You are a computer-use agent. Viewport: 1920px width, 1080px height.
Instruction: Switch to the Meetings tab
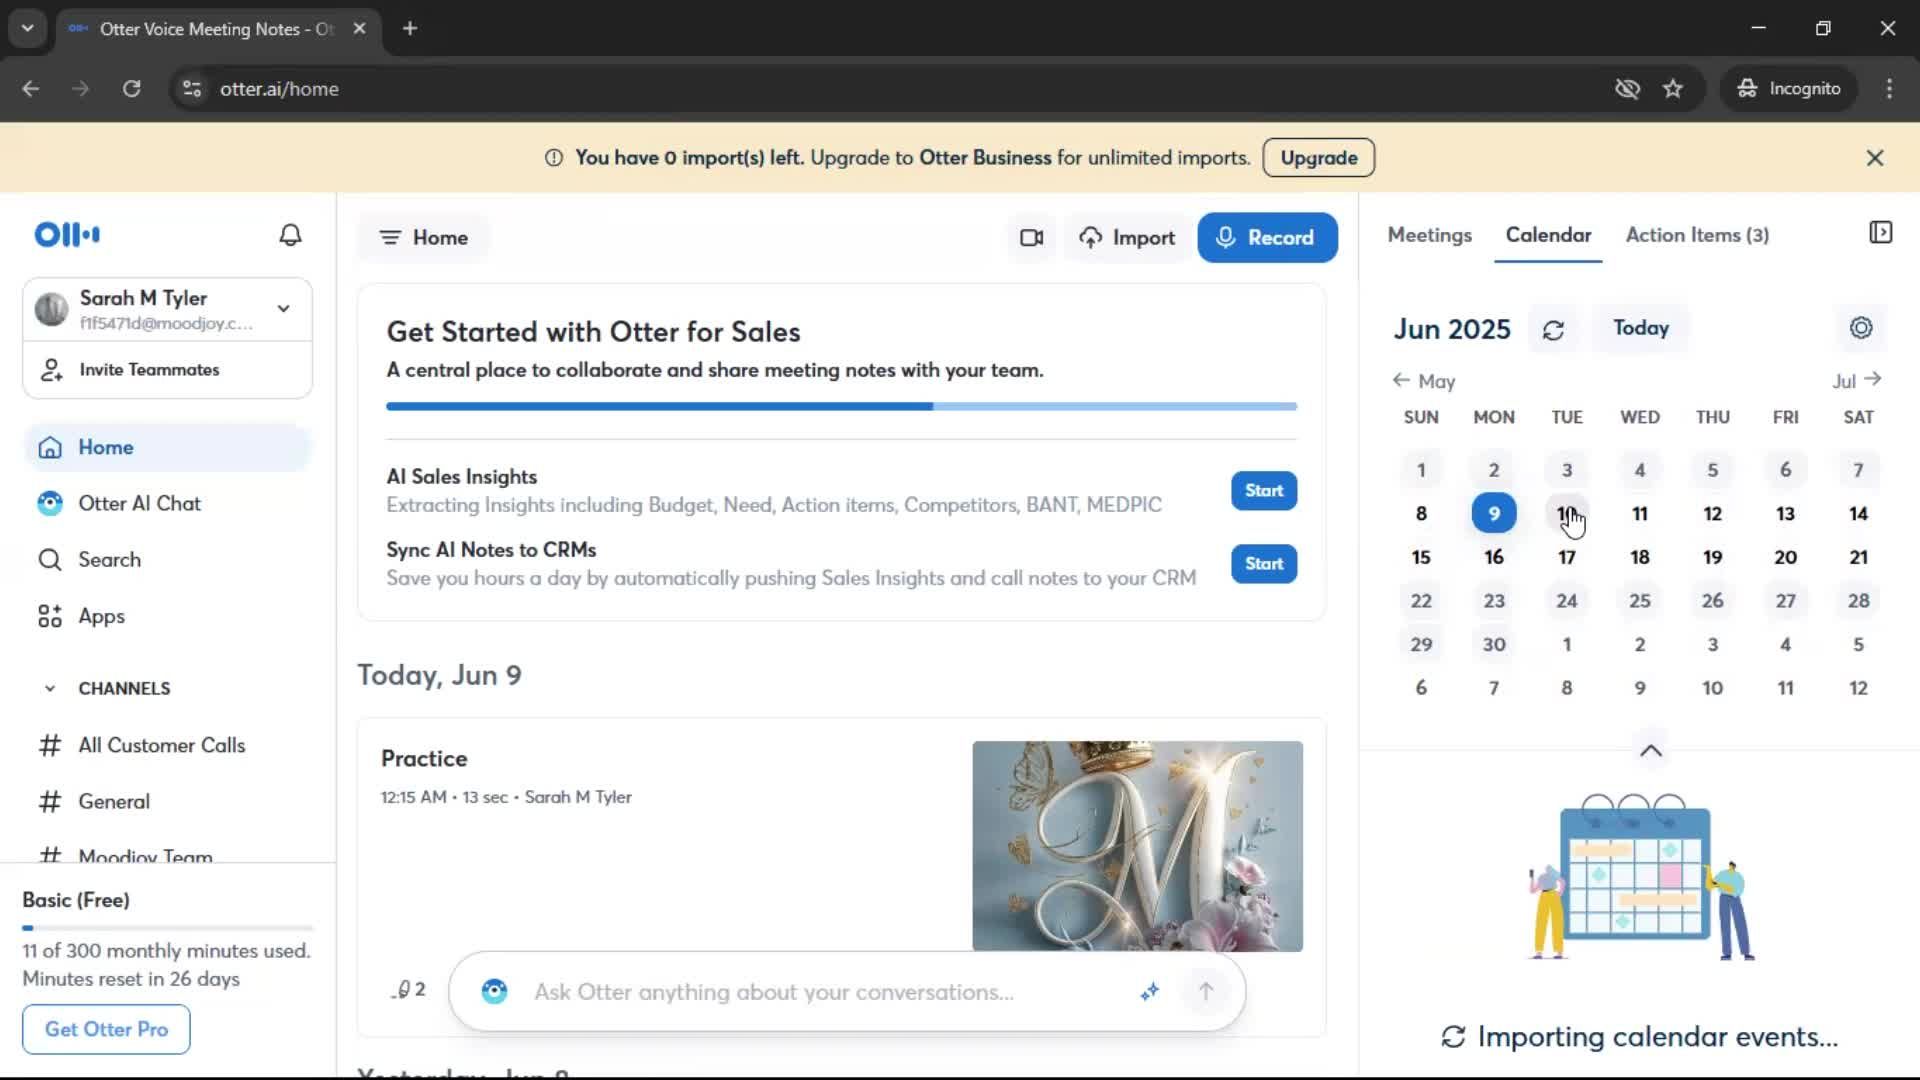[1430, 235]
